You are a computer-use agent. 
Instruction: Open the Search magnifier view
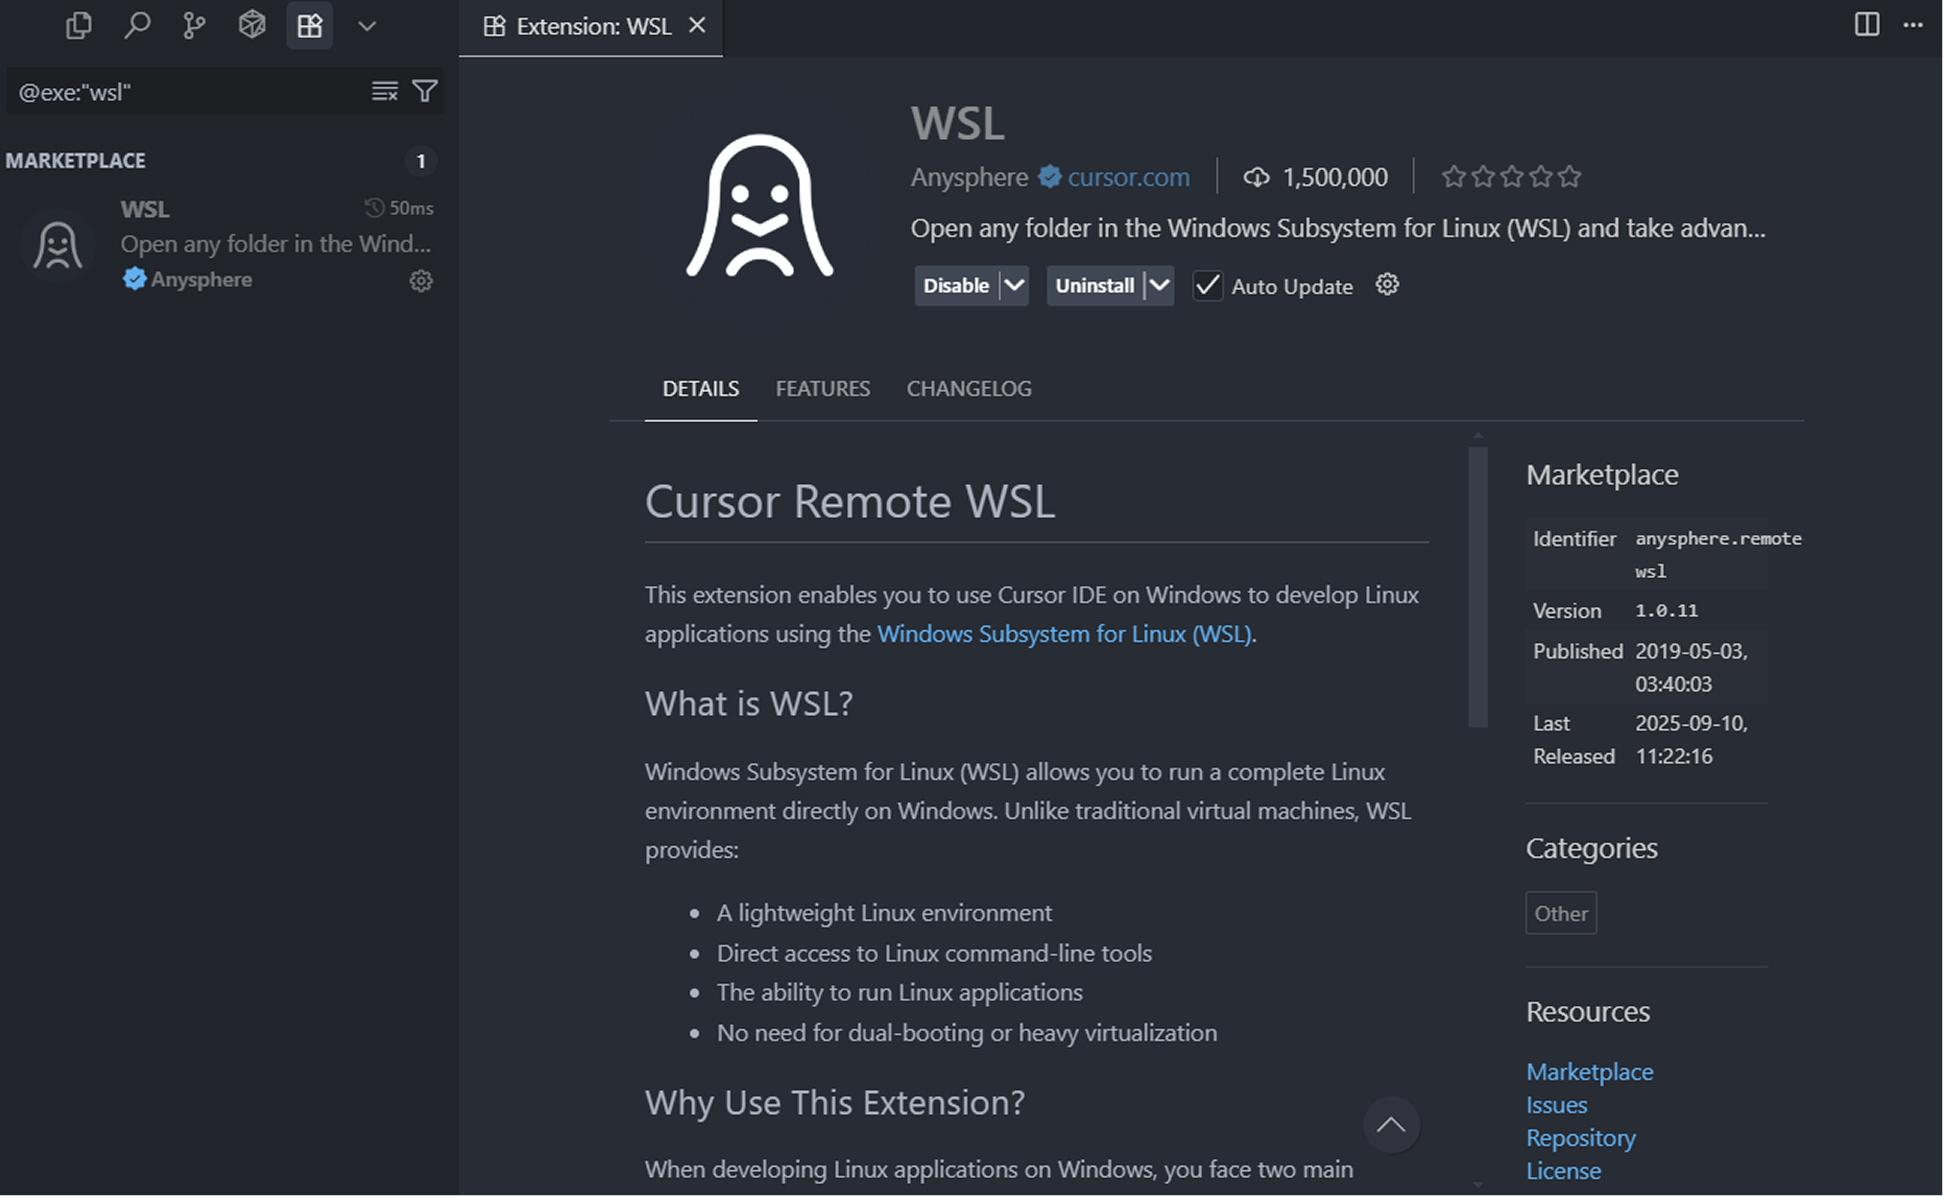point(136,25)
